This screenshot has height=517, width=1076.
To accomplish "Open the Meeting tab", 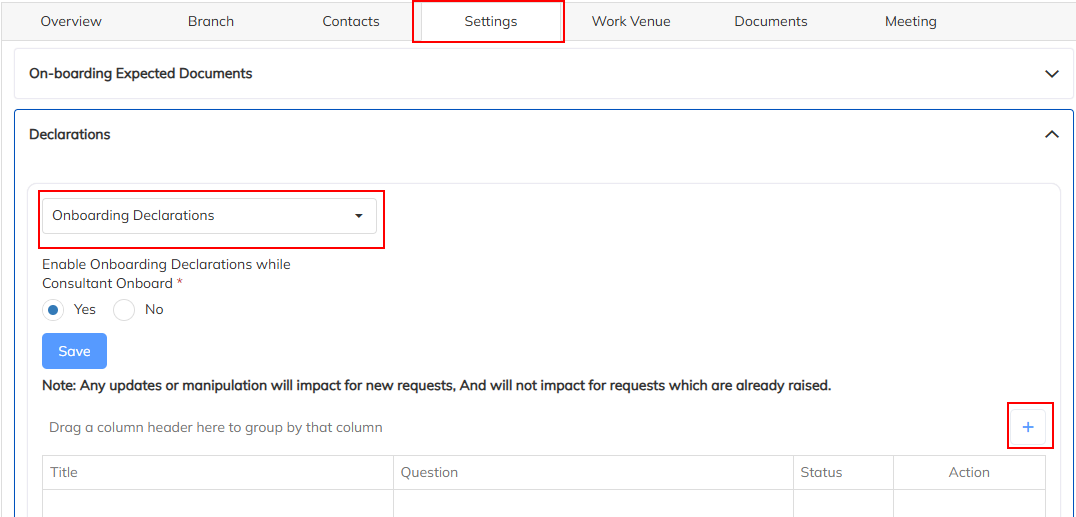I will click(x=910, y=21).
